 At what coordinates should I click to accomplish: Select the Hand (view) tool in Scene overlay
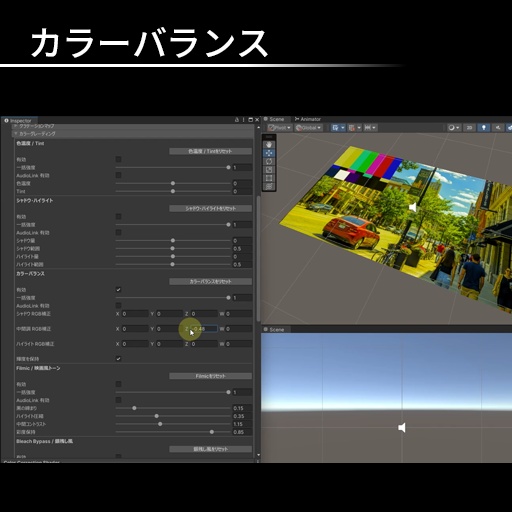[269, 145]
